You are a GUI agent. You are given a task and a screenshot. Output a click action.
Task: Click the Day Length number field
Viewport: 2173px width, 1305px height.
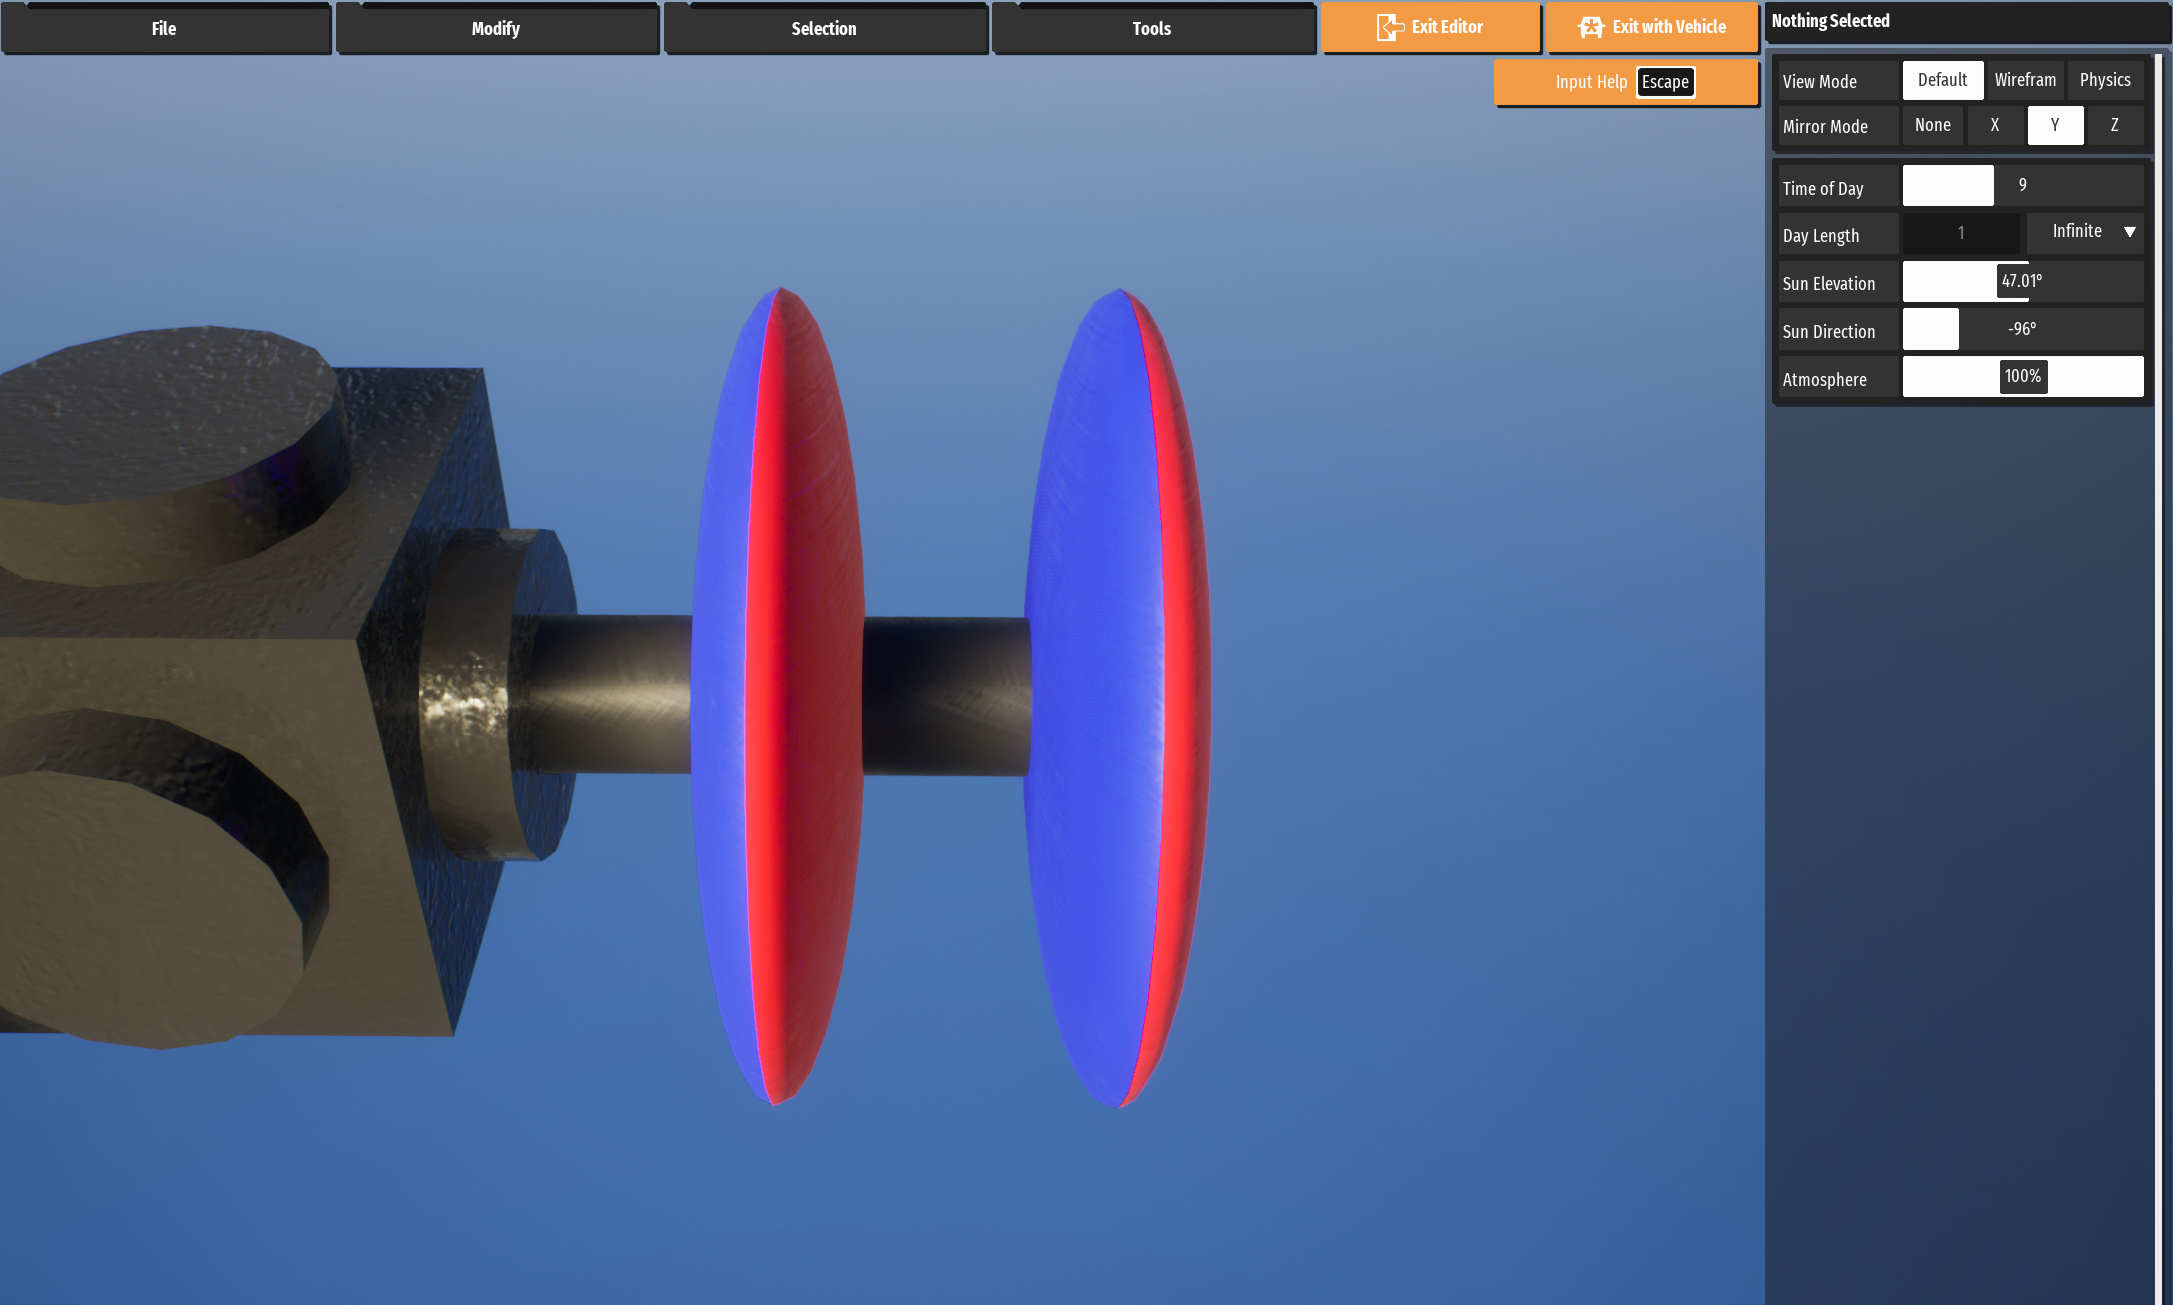tap(1961, 233)
